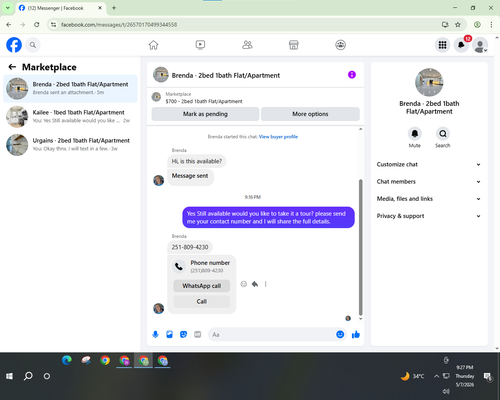The width and height of the screenshot is (500, 400).
Task: Open the apps grid menu
Action: click(x=442, y=45)
